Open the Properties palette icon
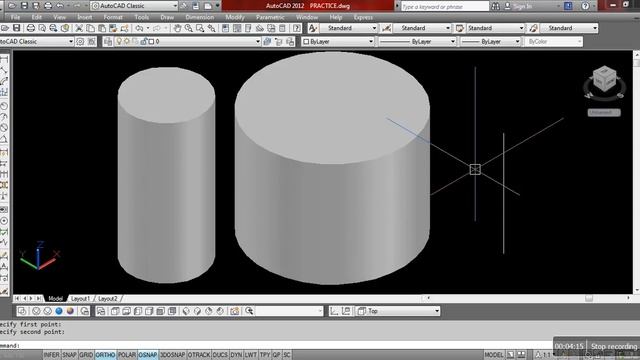 pos(225,28)
